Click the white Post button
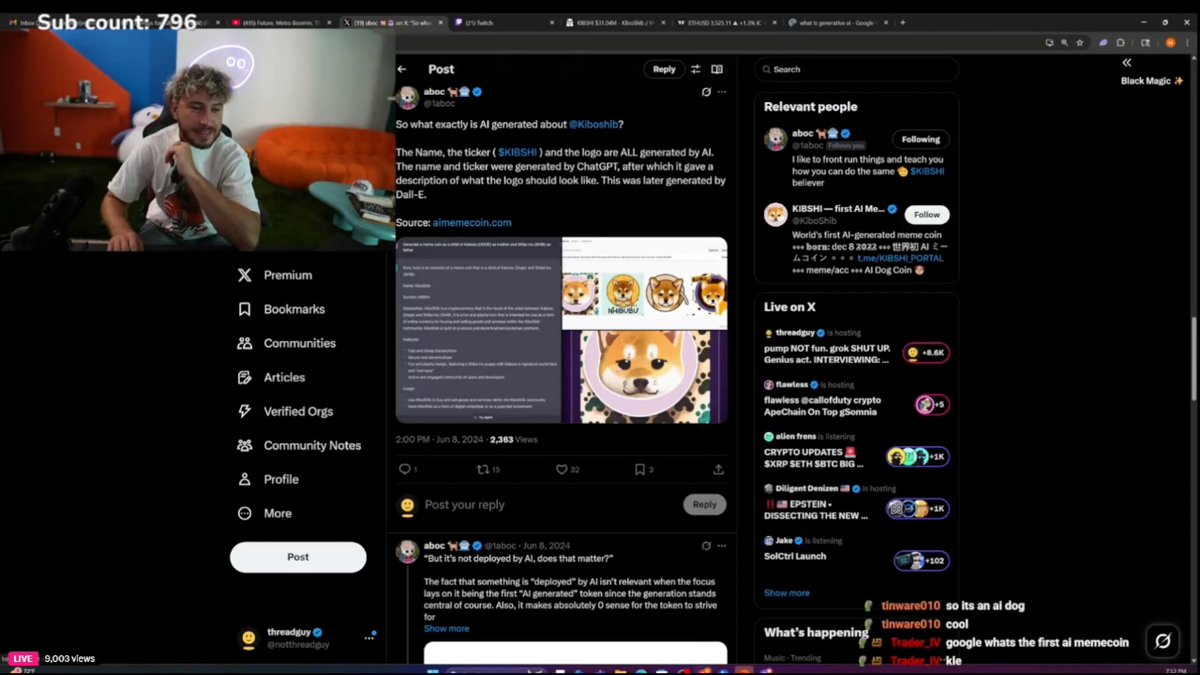1200x675 pixels. 298,557
